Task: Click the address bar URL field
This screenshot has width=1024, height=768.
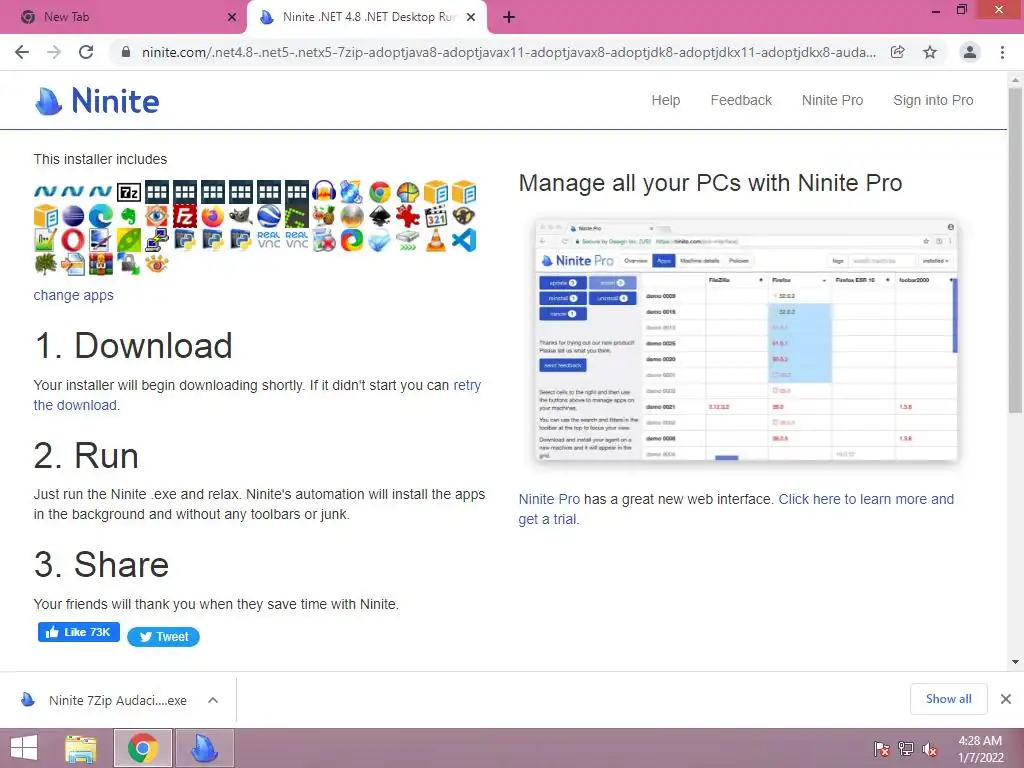Action: click(508, 52)
